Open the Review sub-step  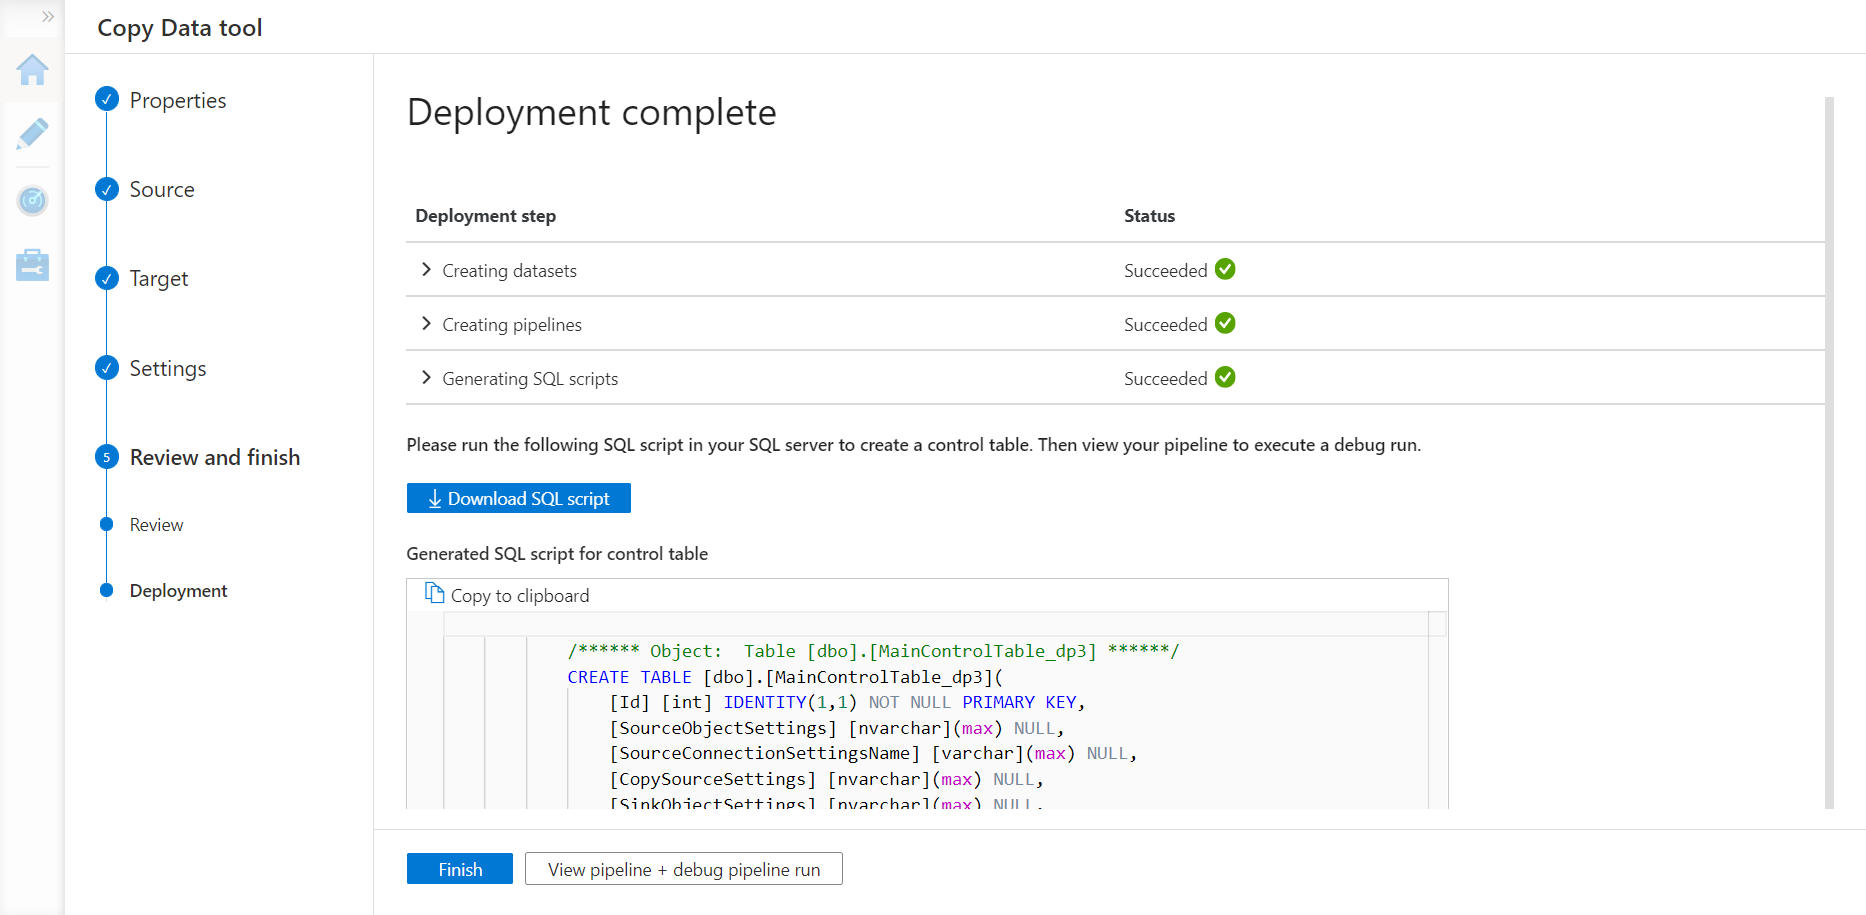pos(156,525)
